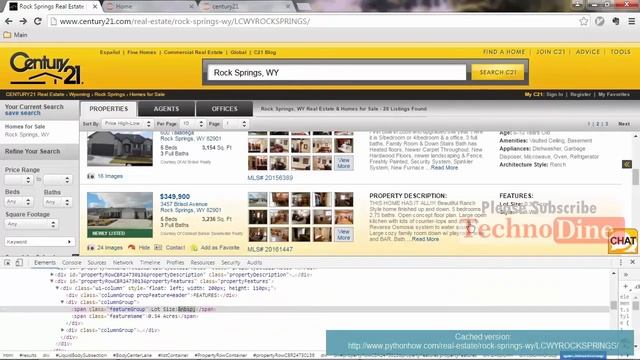Click the Español link
Screen dimensions: 640x360
(110, 52)
